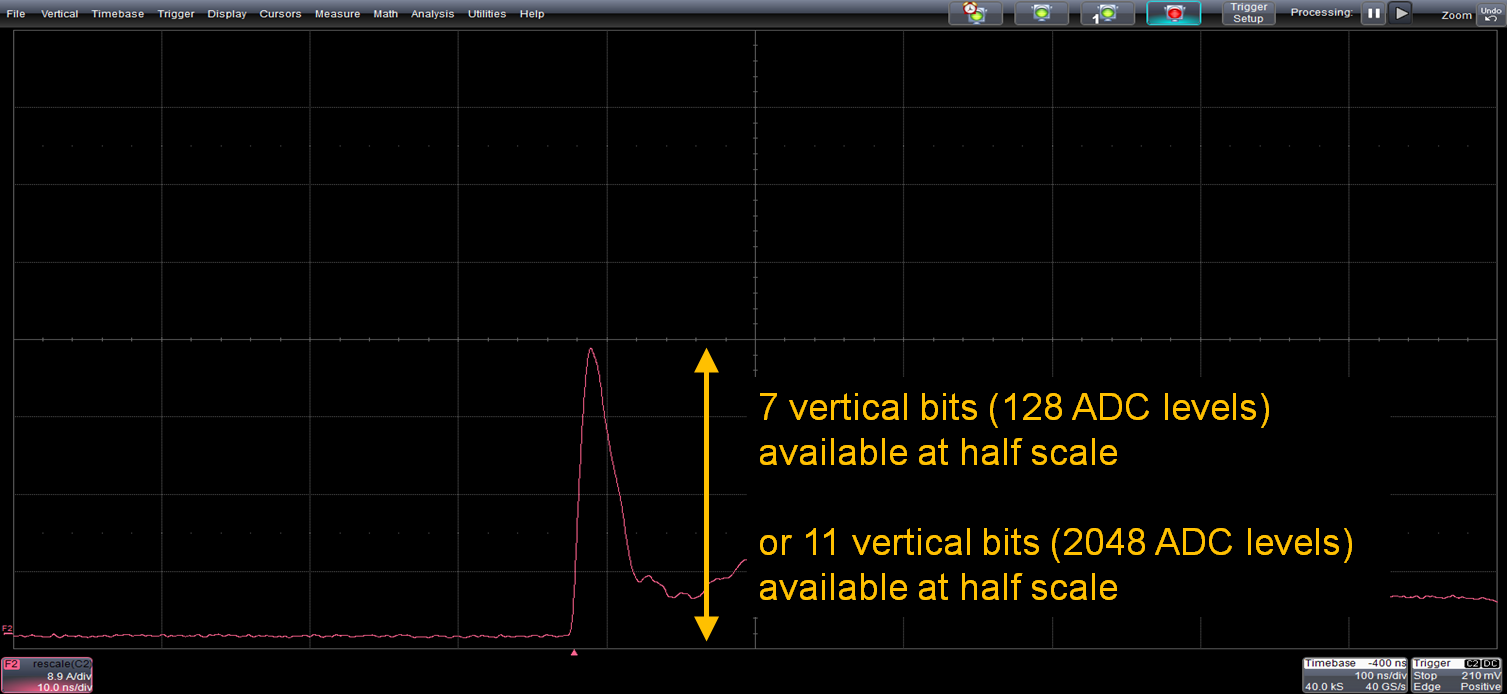Switch to Auto trigger mode
Screen dimensions: 1507x695
click(975, 13)
